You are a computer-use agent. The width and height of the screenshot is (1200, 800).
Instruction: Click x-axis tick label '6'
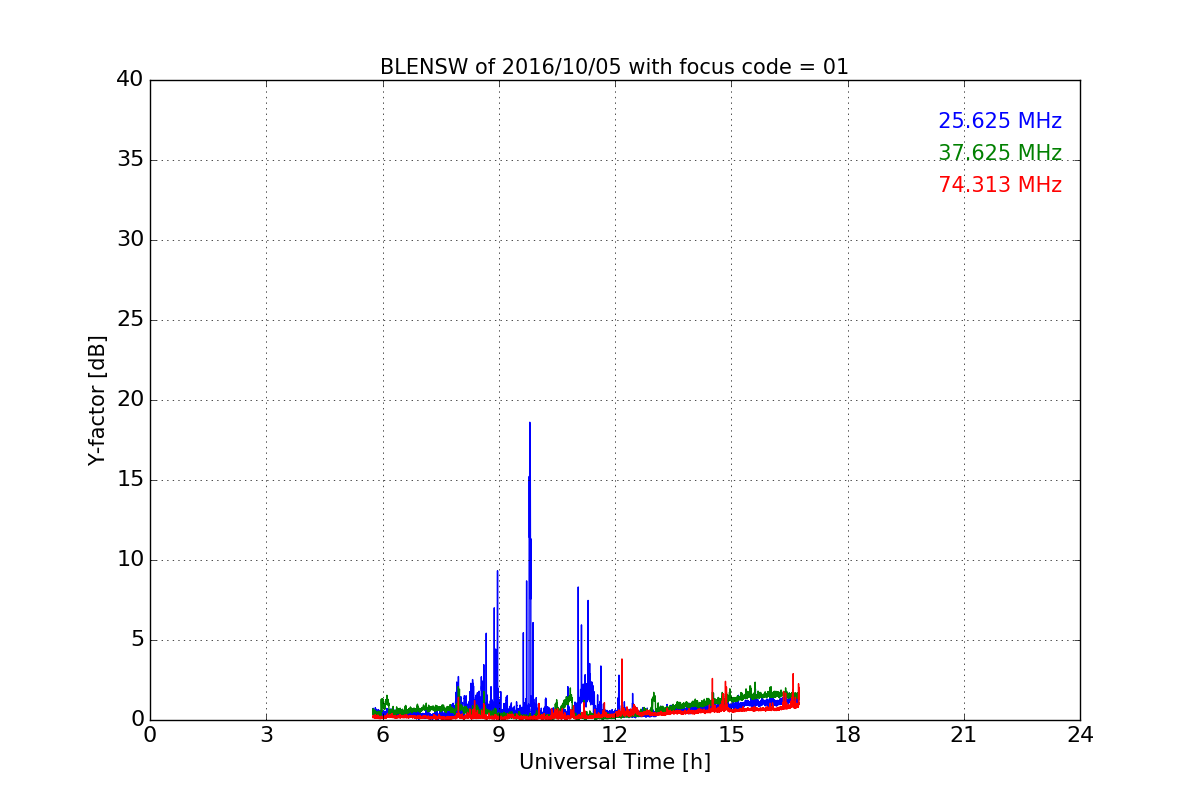click(x=382, y=735)
